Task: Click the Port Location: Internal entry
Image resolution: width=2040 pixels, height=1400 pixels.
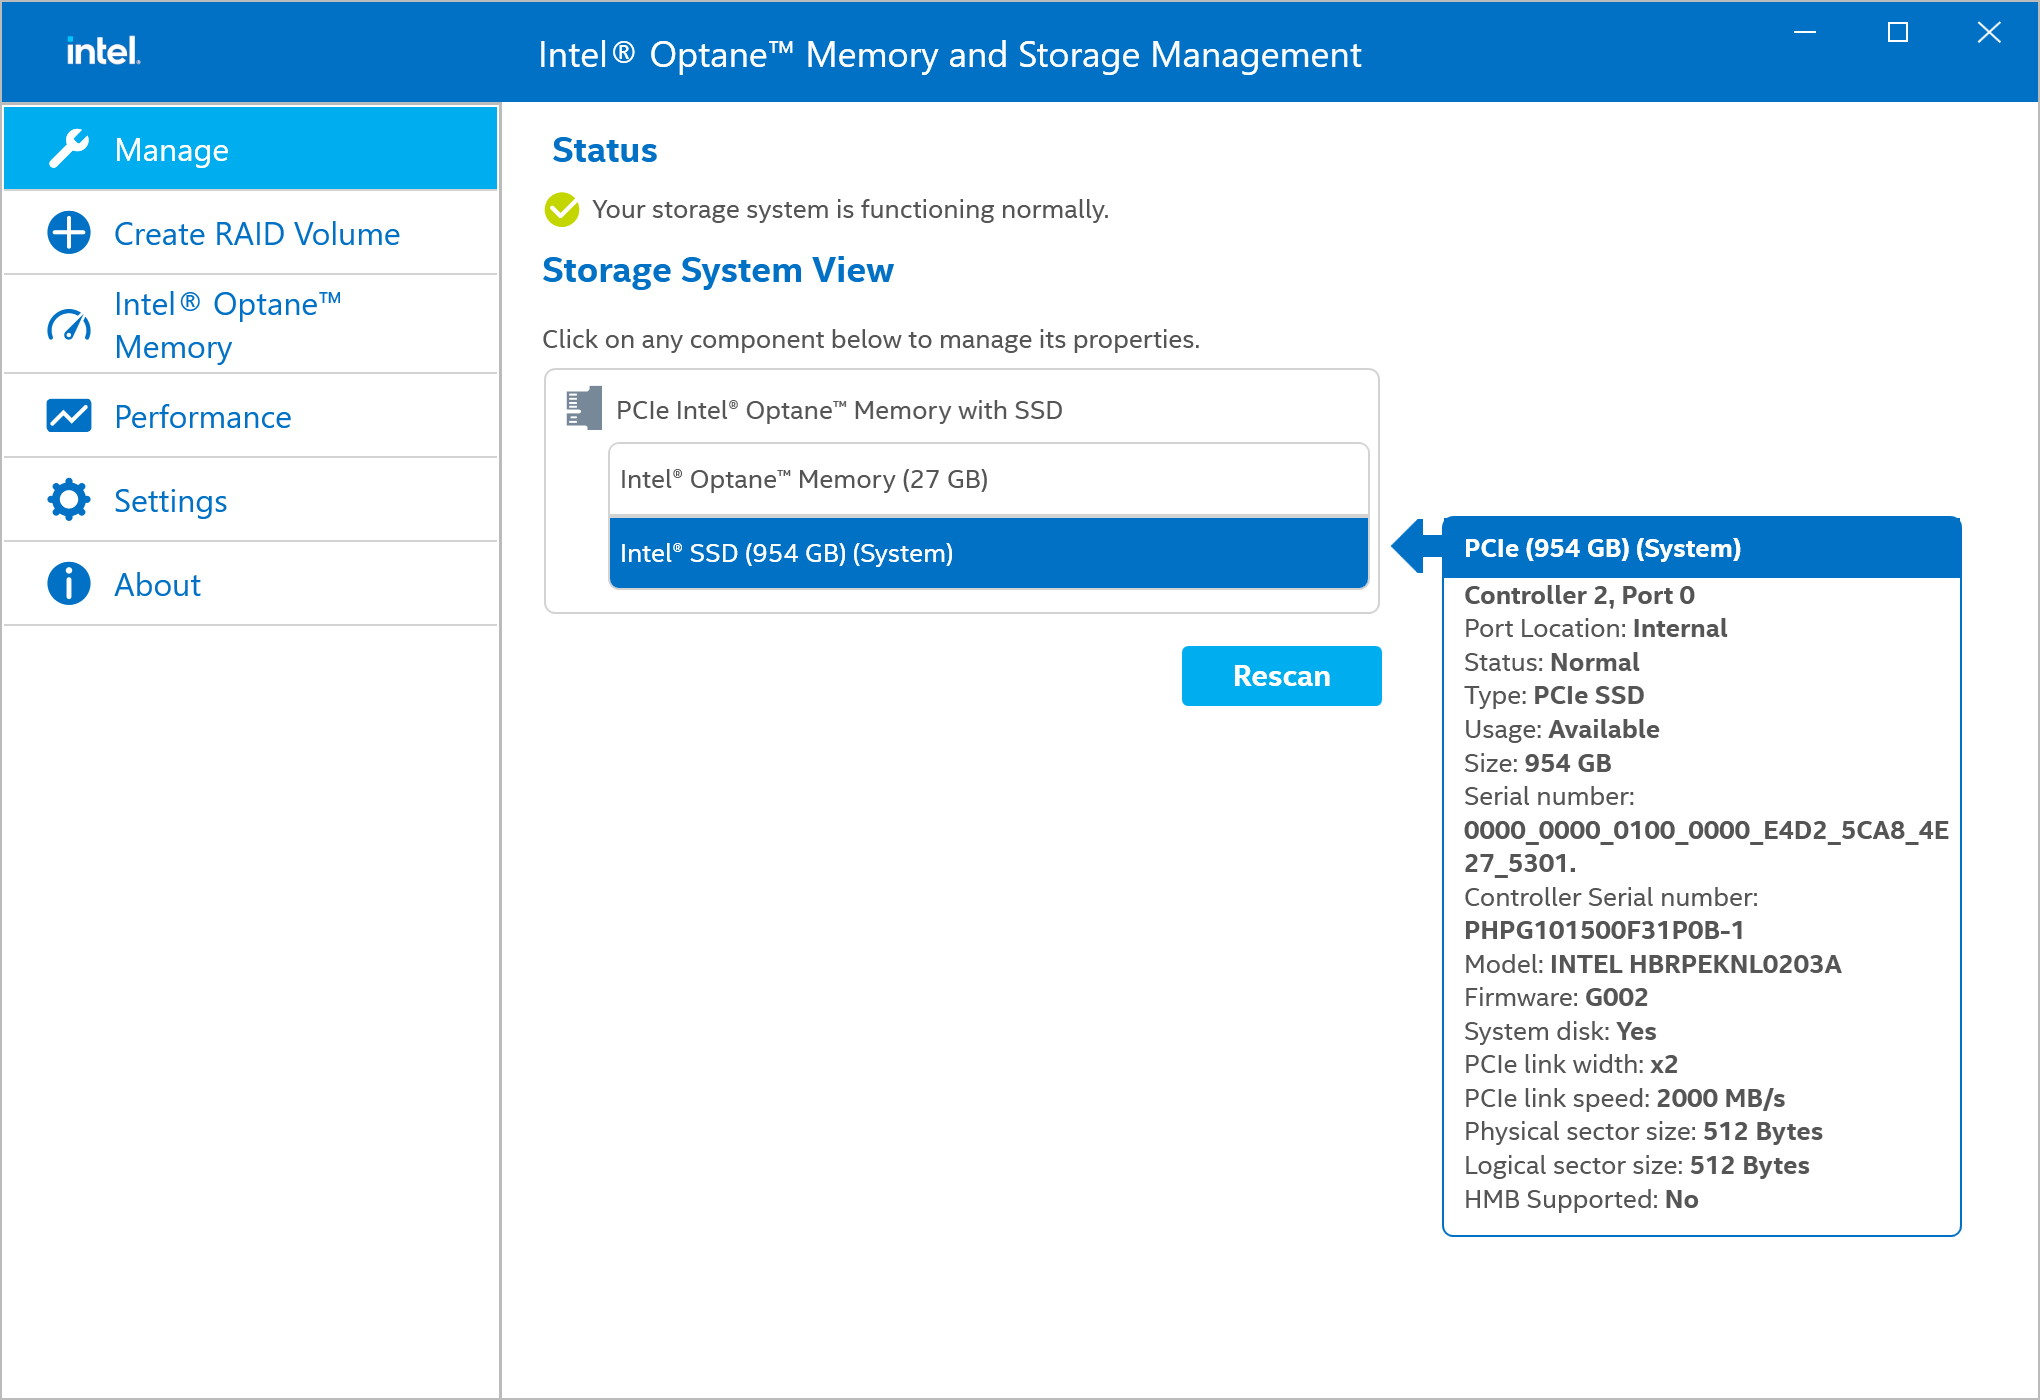Action: click(1596, 628)
